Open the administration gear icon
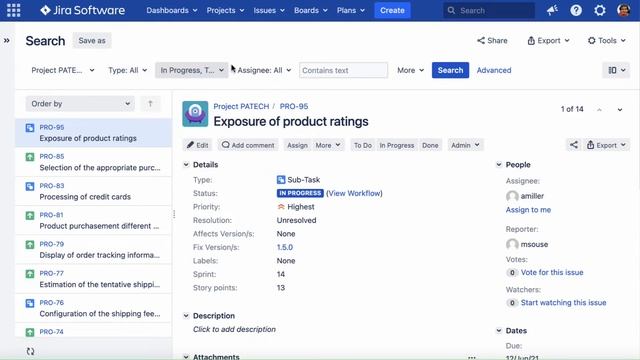Screen dimensions: 640x360 600,10
